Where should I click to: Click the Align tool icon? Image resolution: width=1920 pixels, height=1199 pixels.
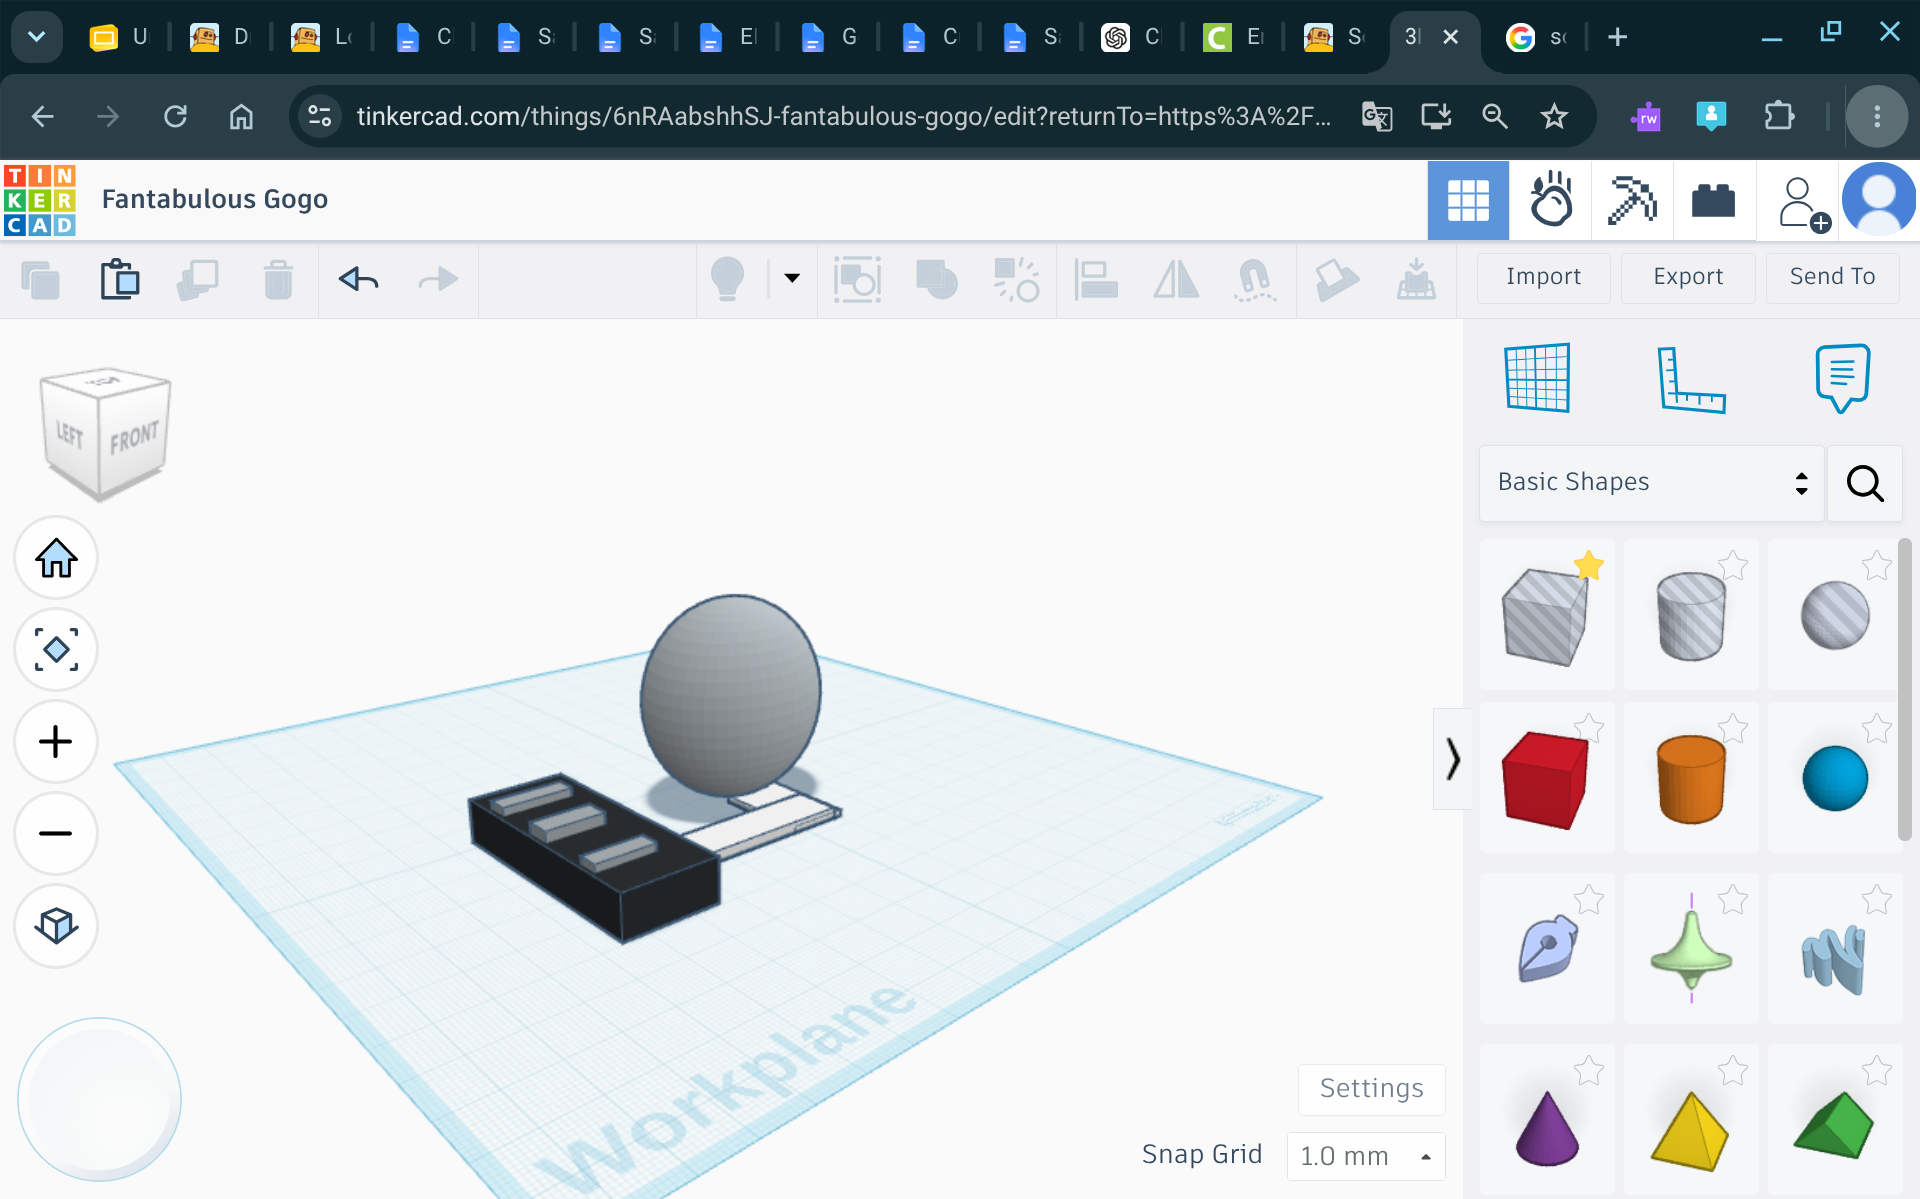pyautogui.click(x=1096, y=279)
